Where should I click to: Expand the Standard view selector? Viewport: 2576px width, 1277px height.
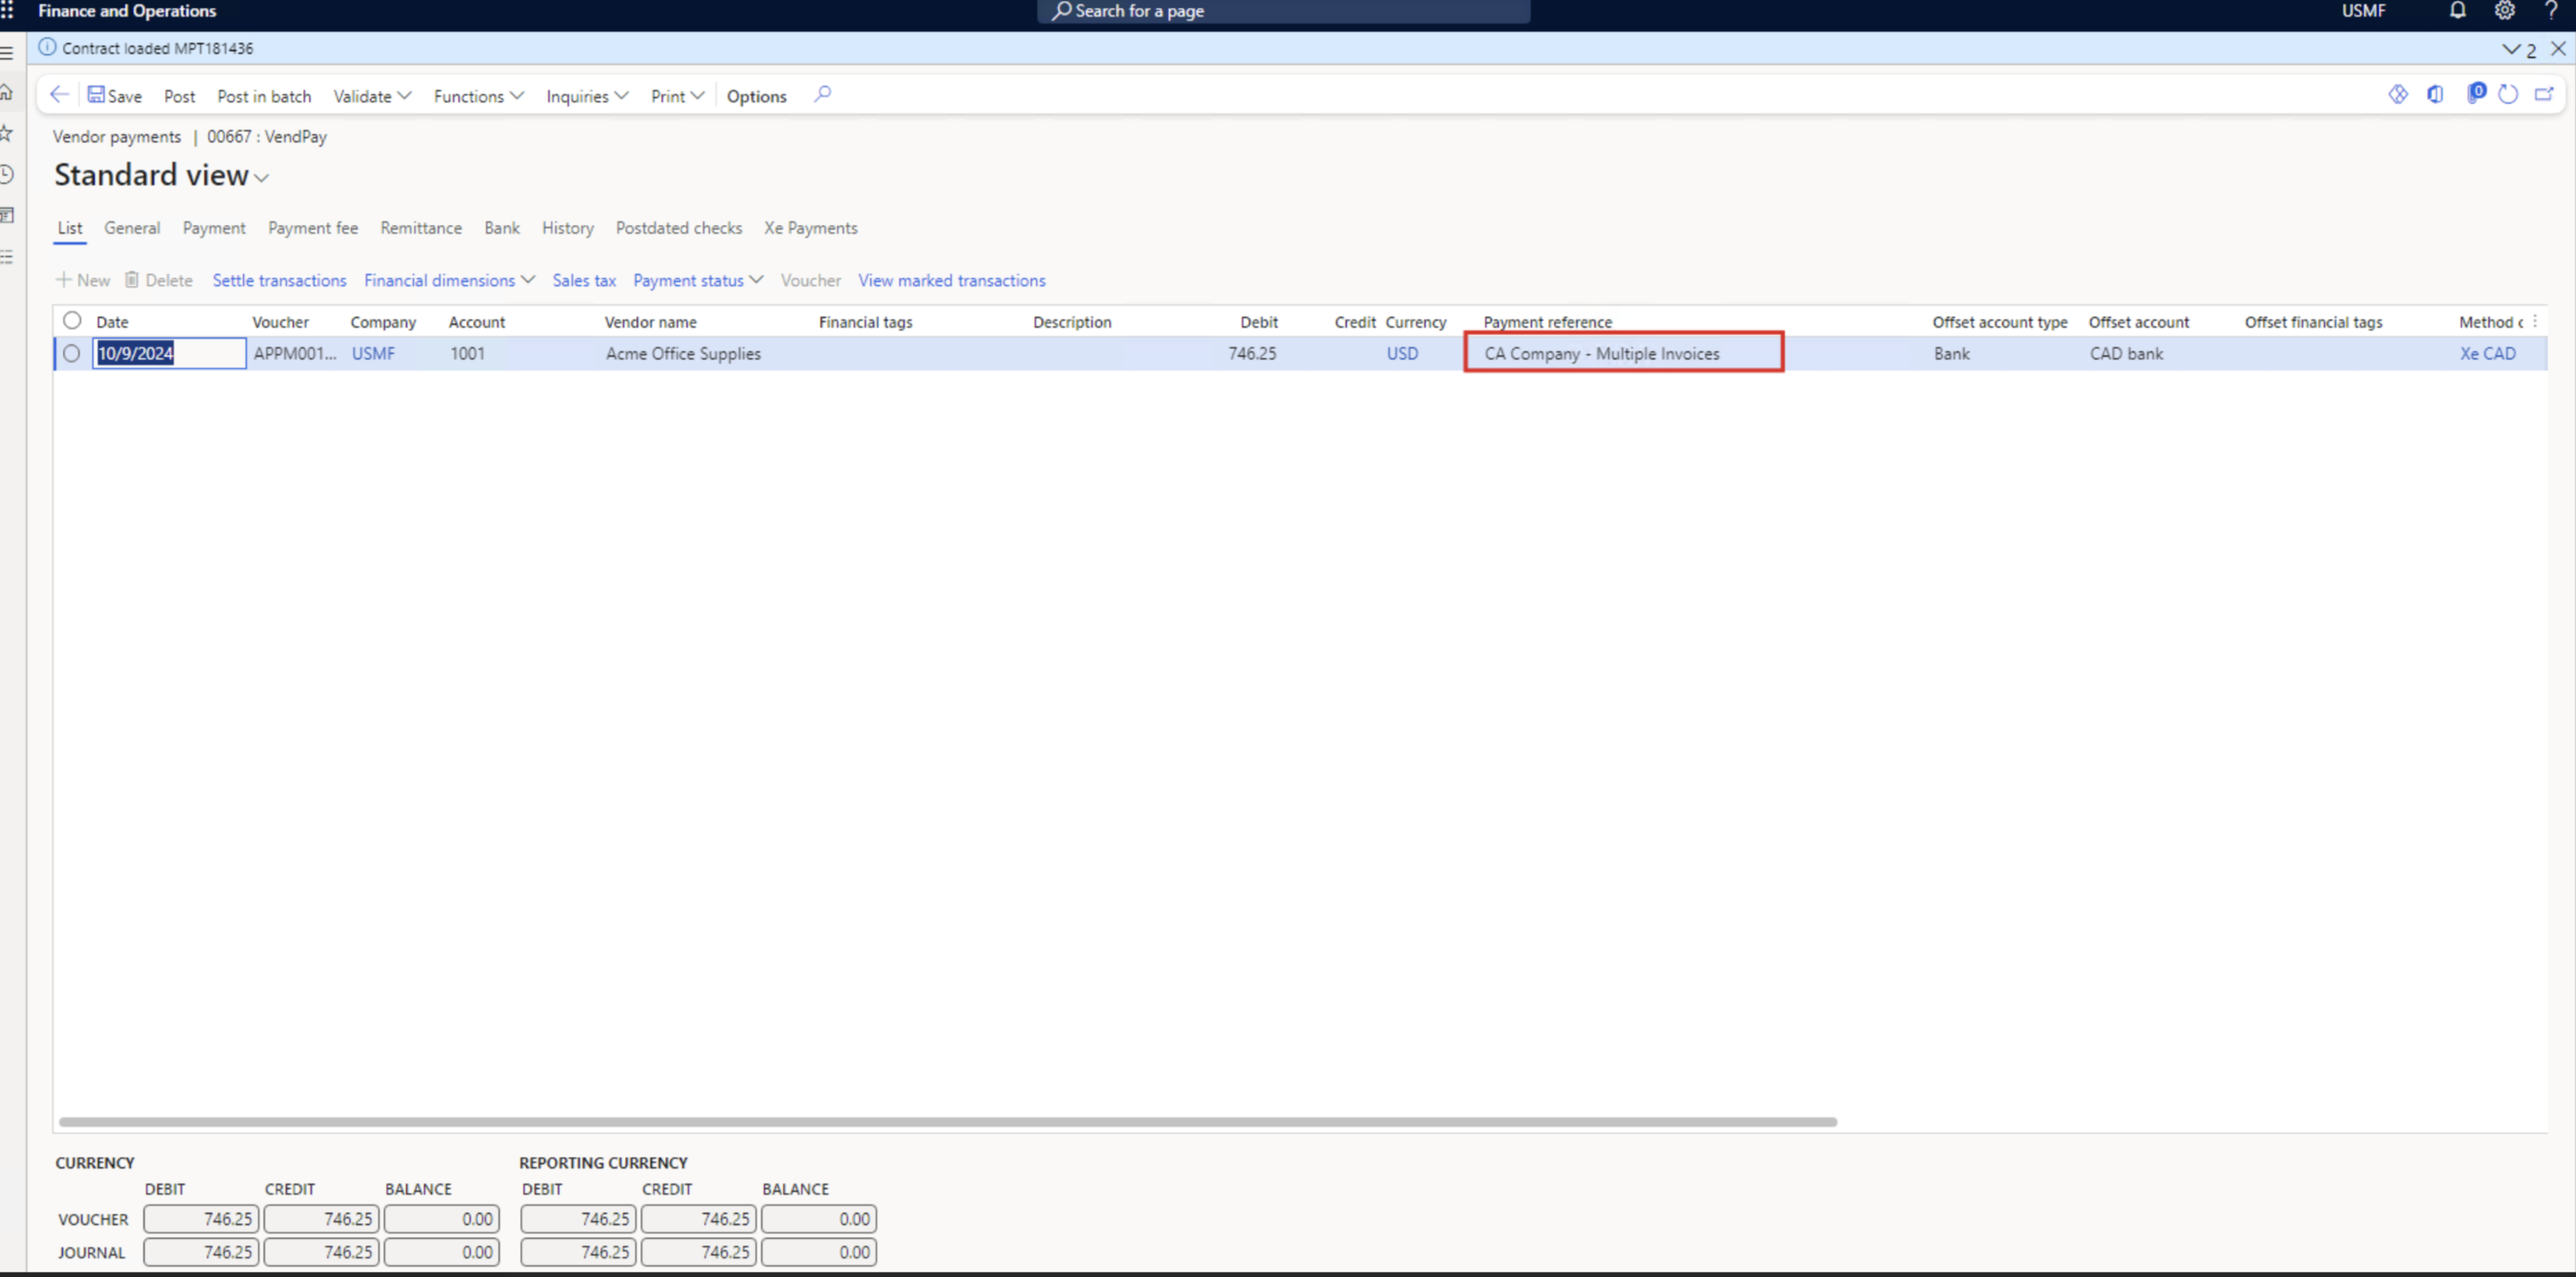click(x=262, y=177)
